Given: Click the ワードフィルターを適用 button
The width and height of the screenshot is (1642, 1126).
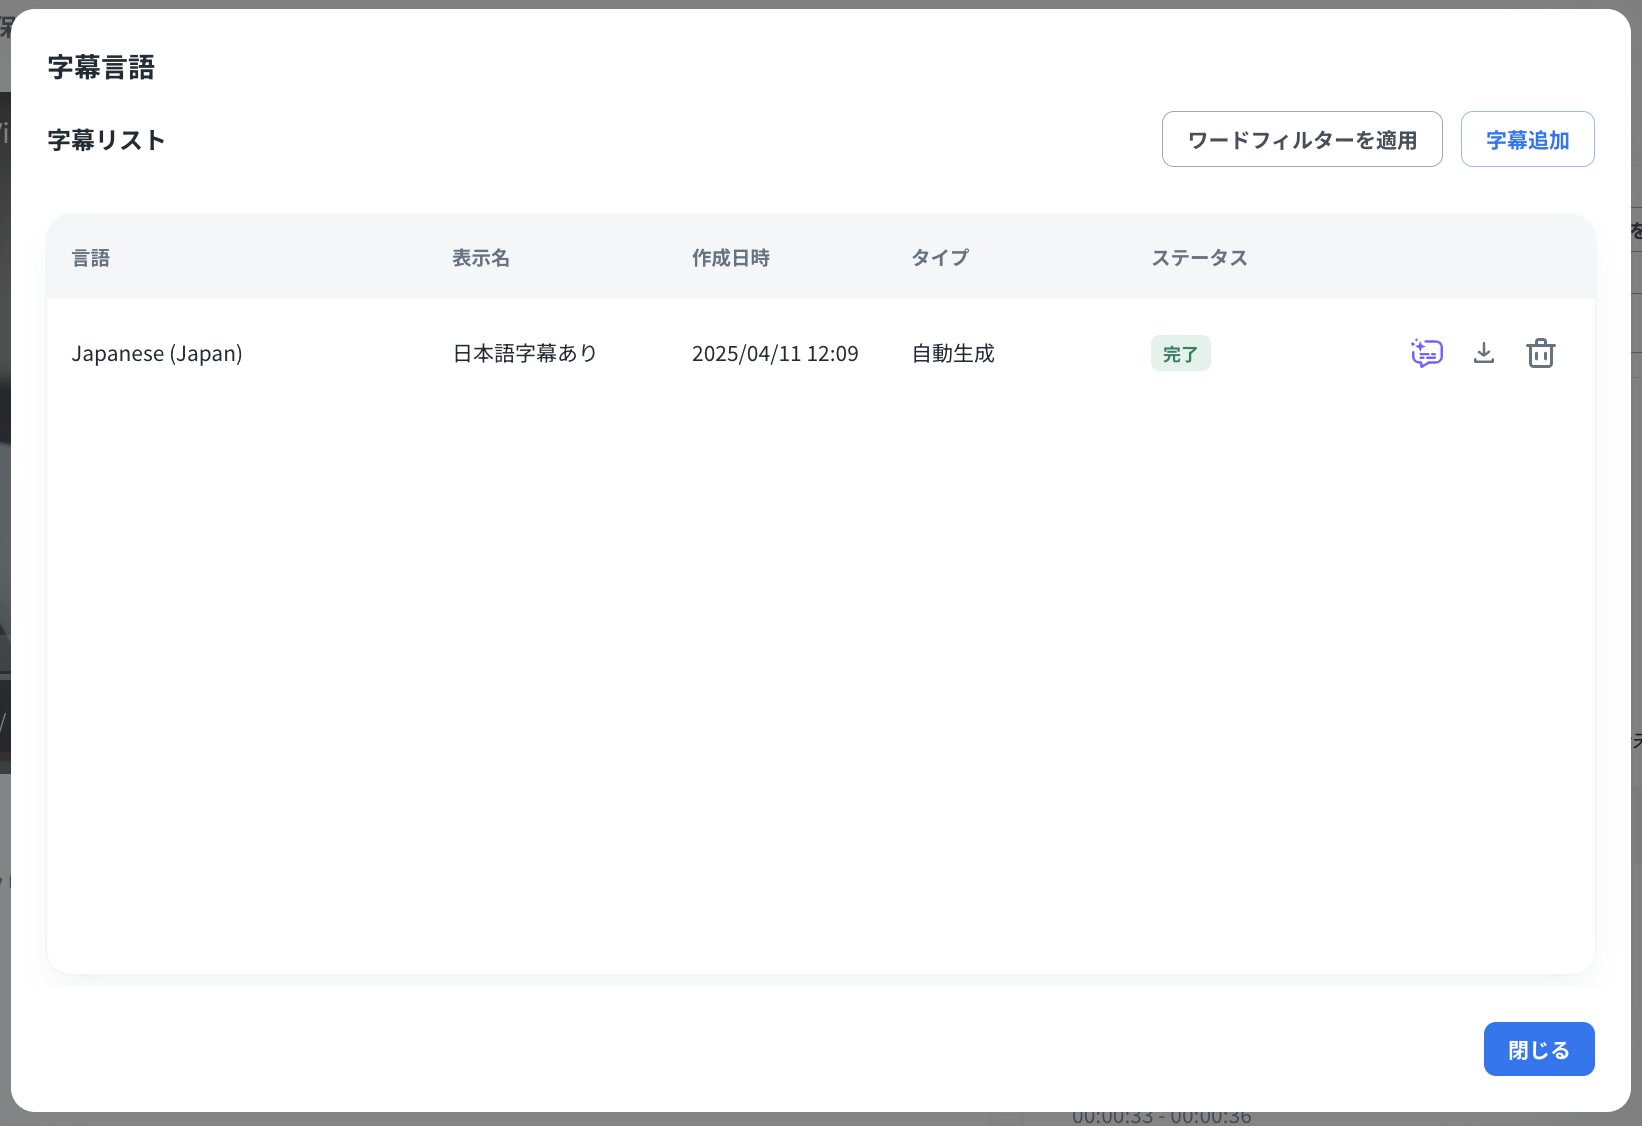Looking at the screenshot, I should click(1301, 139).
